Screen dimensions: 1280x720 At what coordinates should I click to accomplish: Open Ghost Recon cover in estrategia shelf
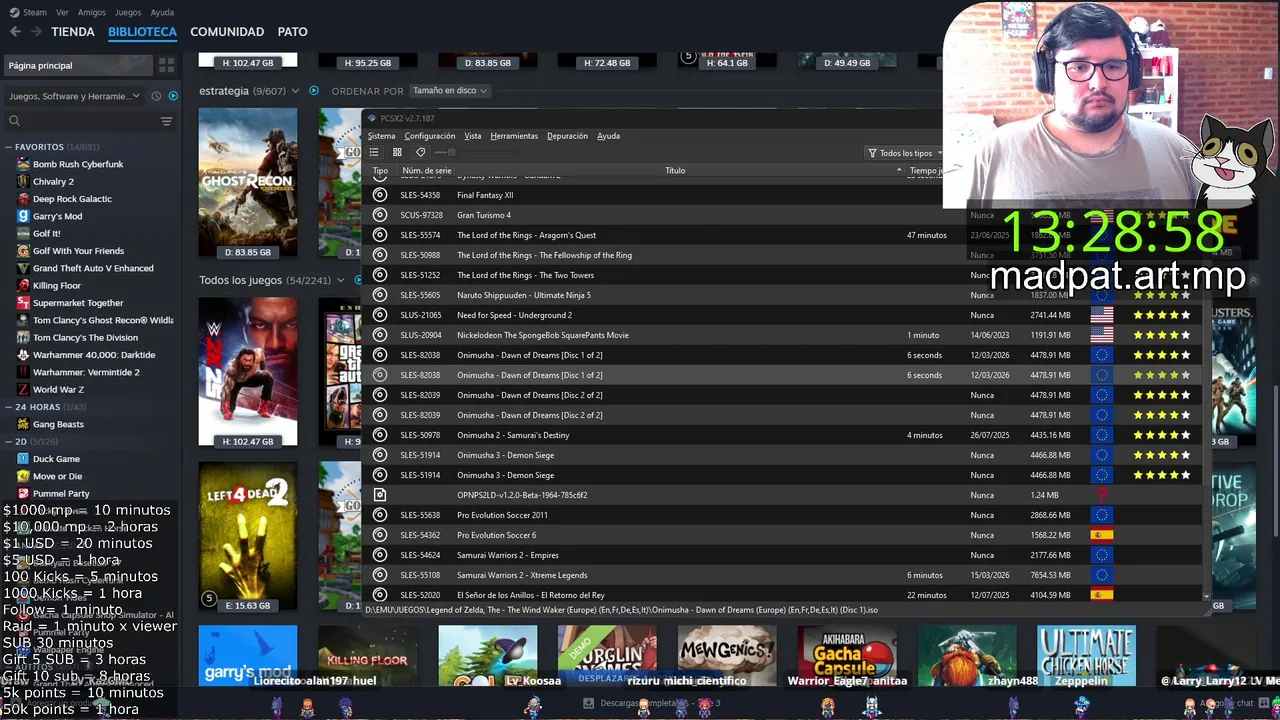248,182
